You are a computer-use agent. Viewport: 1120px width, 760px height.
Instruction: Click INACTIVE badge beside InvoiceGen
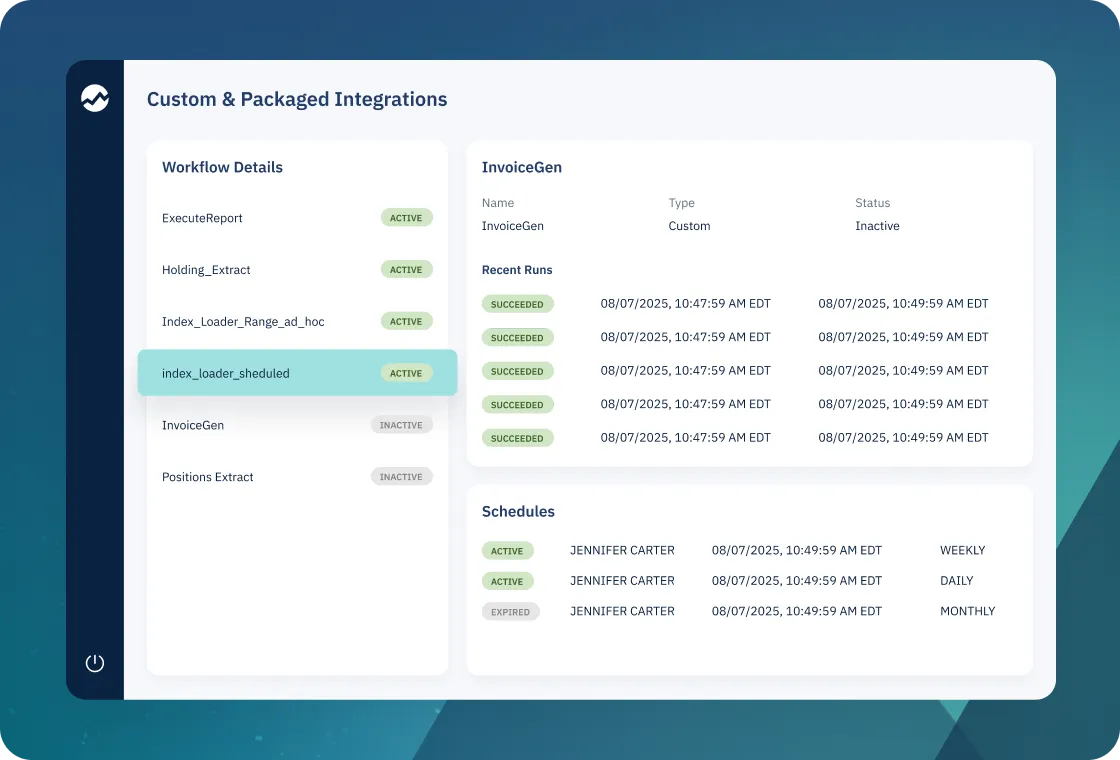pos(401,425)
